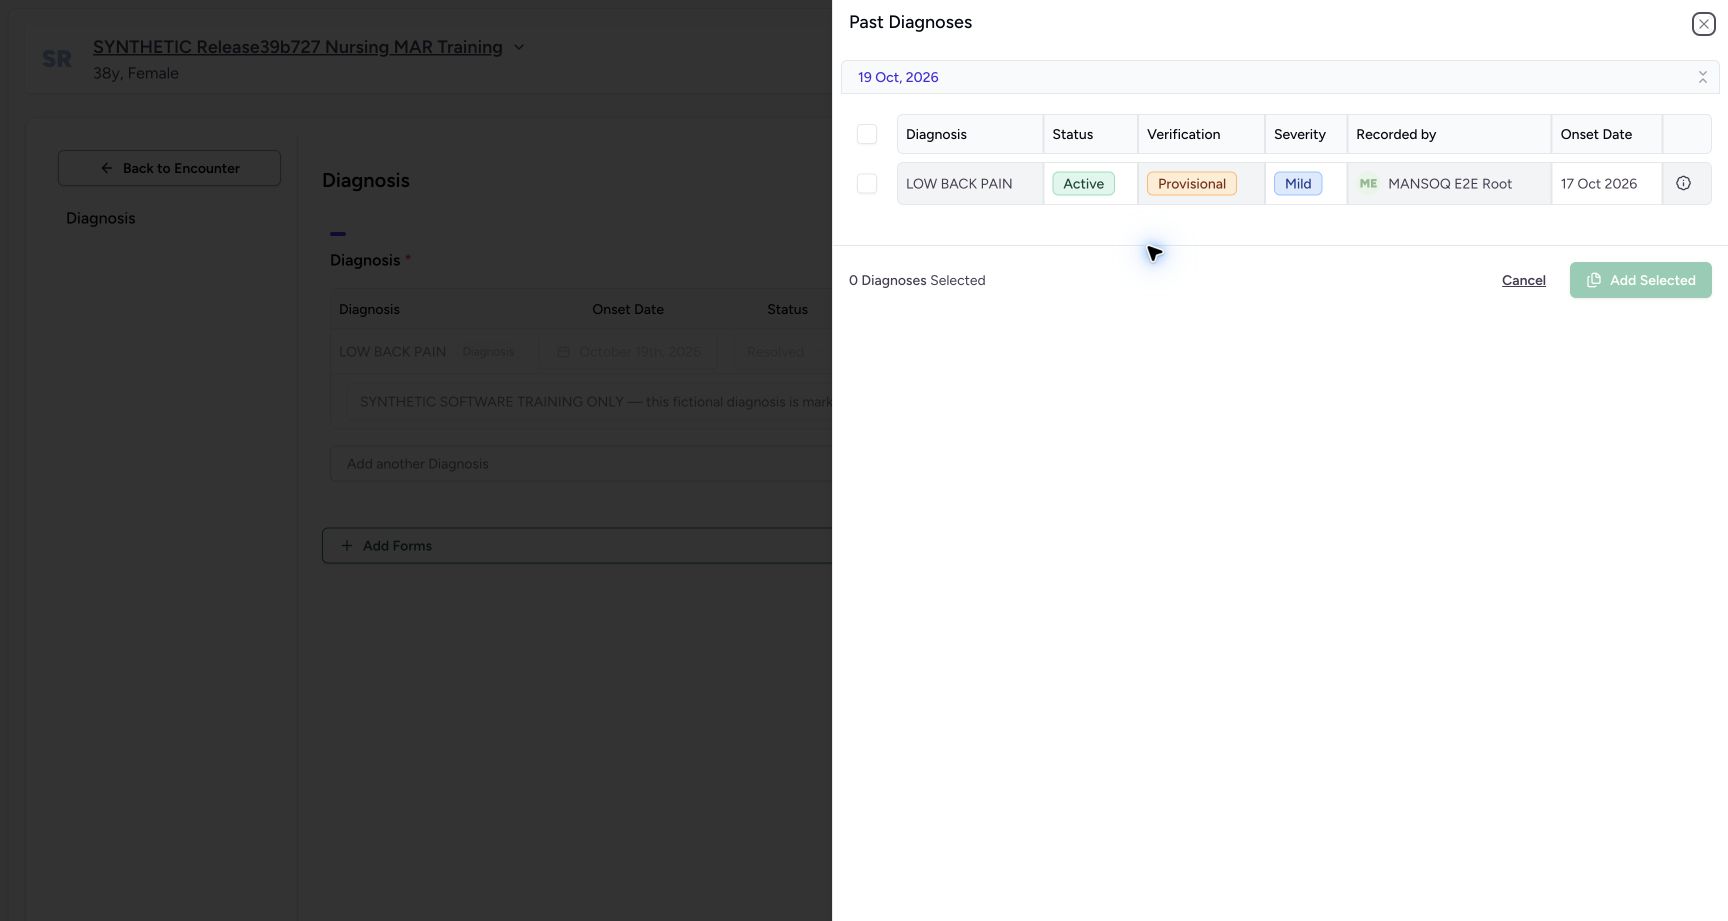Click the Add Forms button
This screenshot has height=921, width=1728.
pyautogui.click(x=577, y=545)
